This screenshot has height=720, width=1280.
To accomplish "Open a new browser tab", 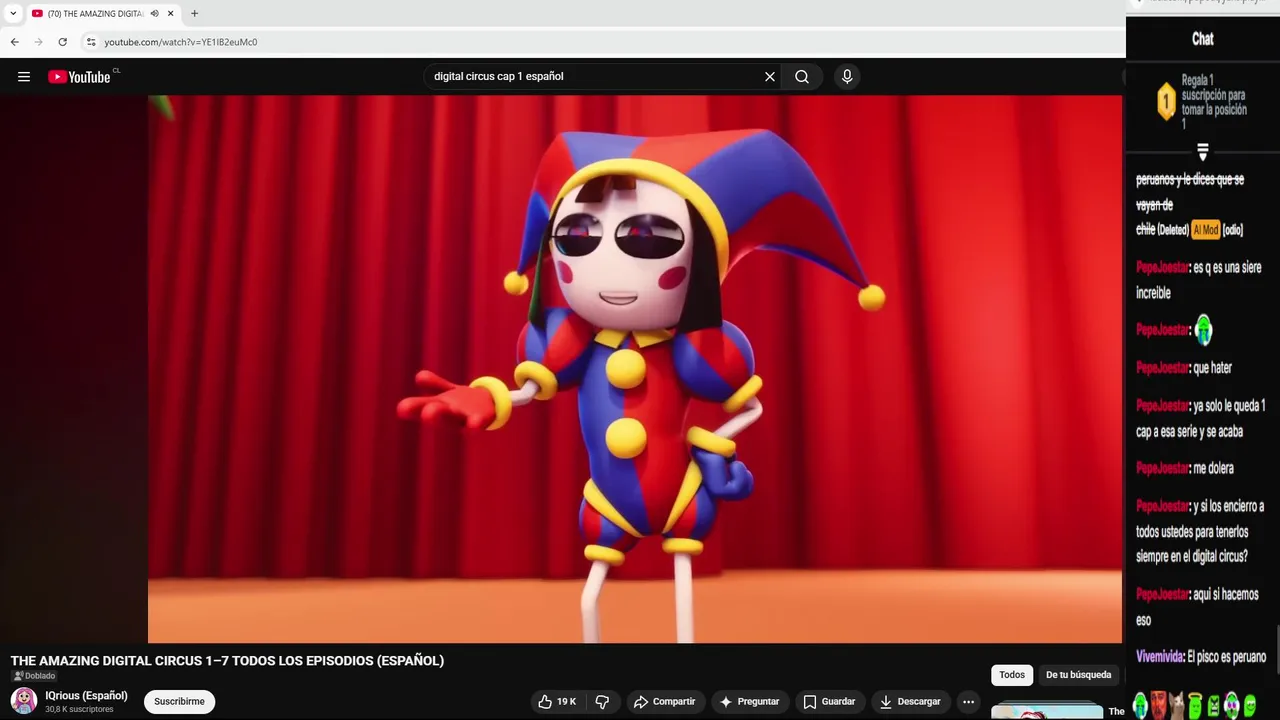I will pos(194,13).
